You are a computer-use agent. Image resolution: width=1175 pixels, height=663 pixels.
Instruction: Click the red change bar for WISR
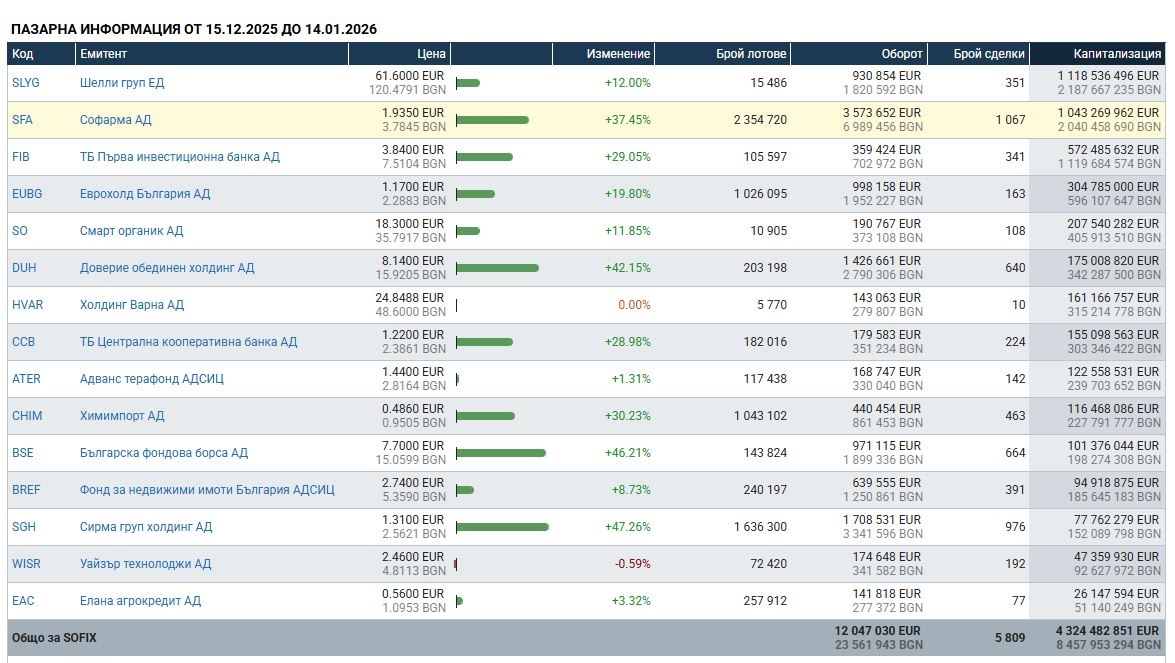point(456,564)
